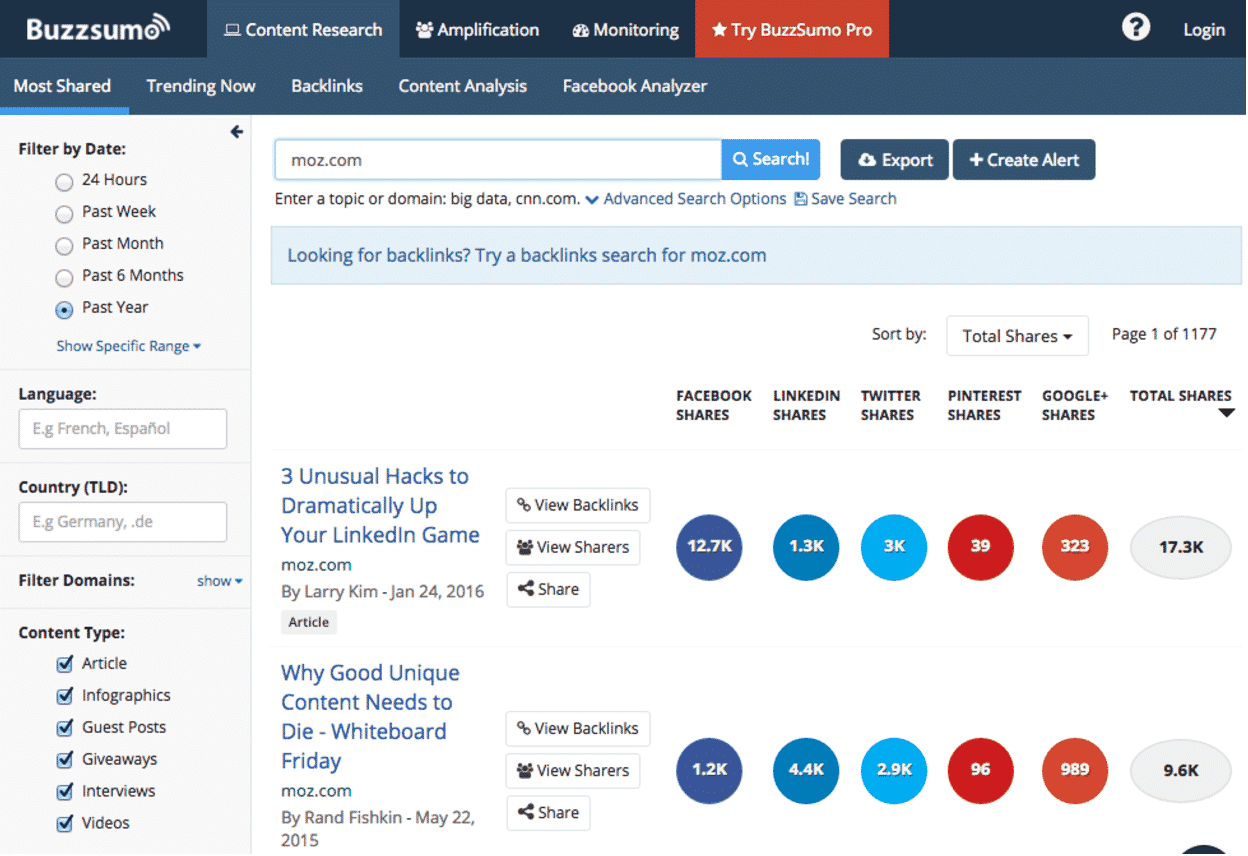Click the 17.3K total shares badge
This screenshot has height=856, width=1248.
1181,547
